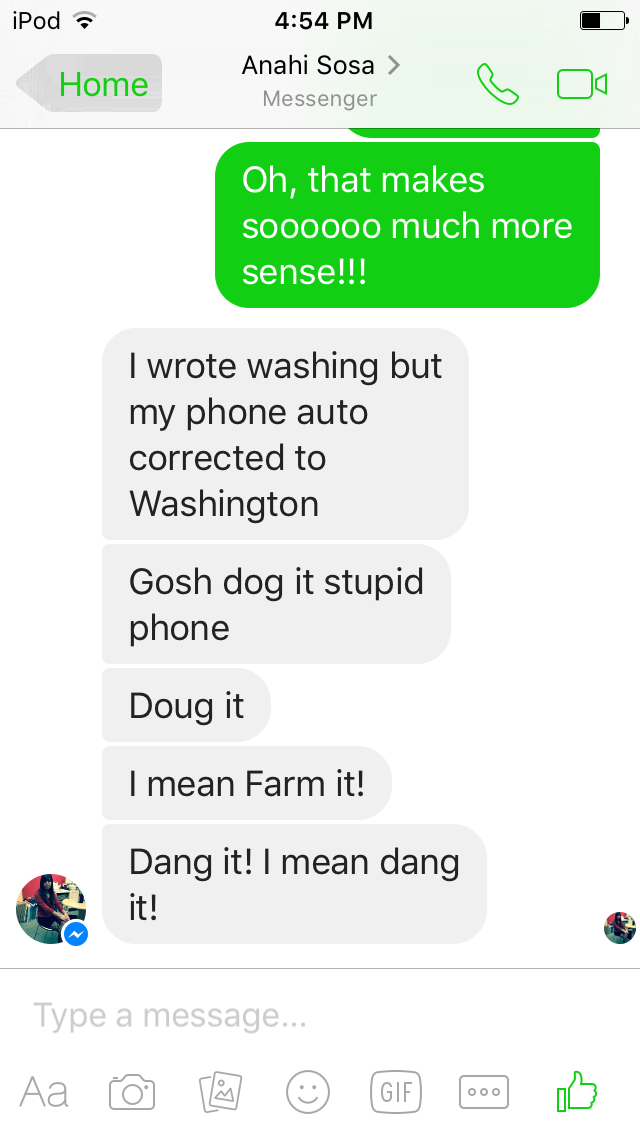Tap the "I mean Farm it!" message

(x=246, y=783)
